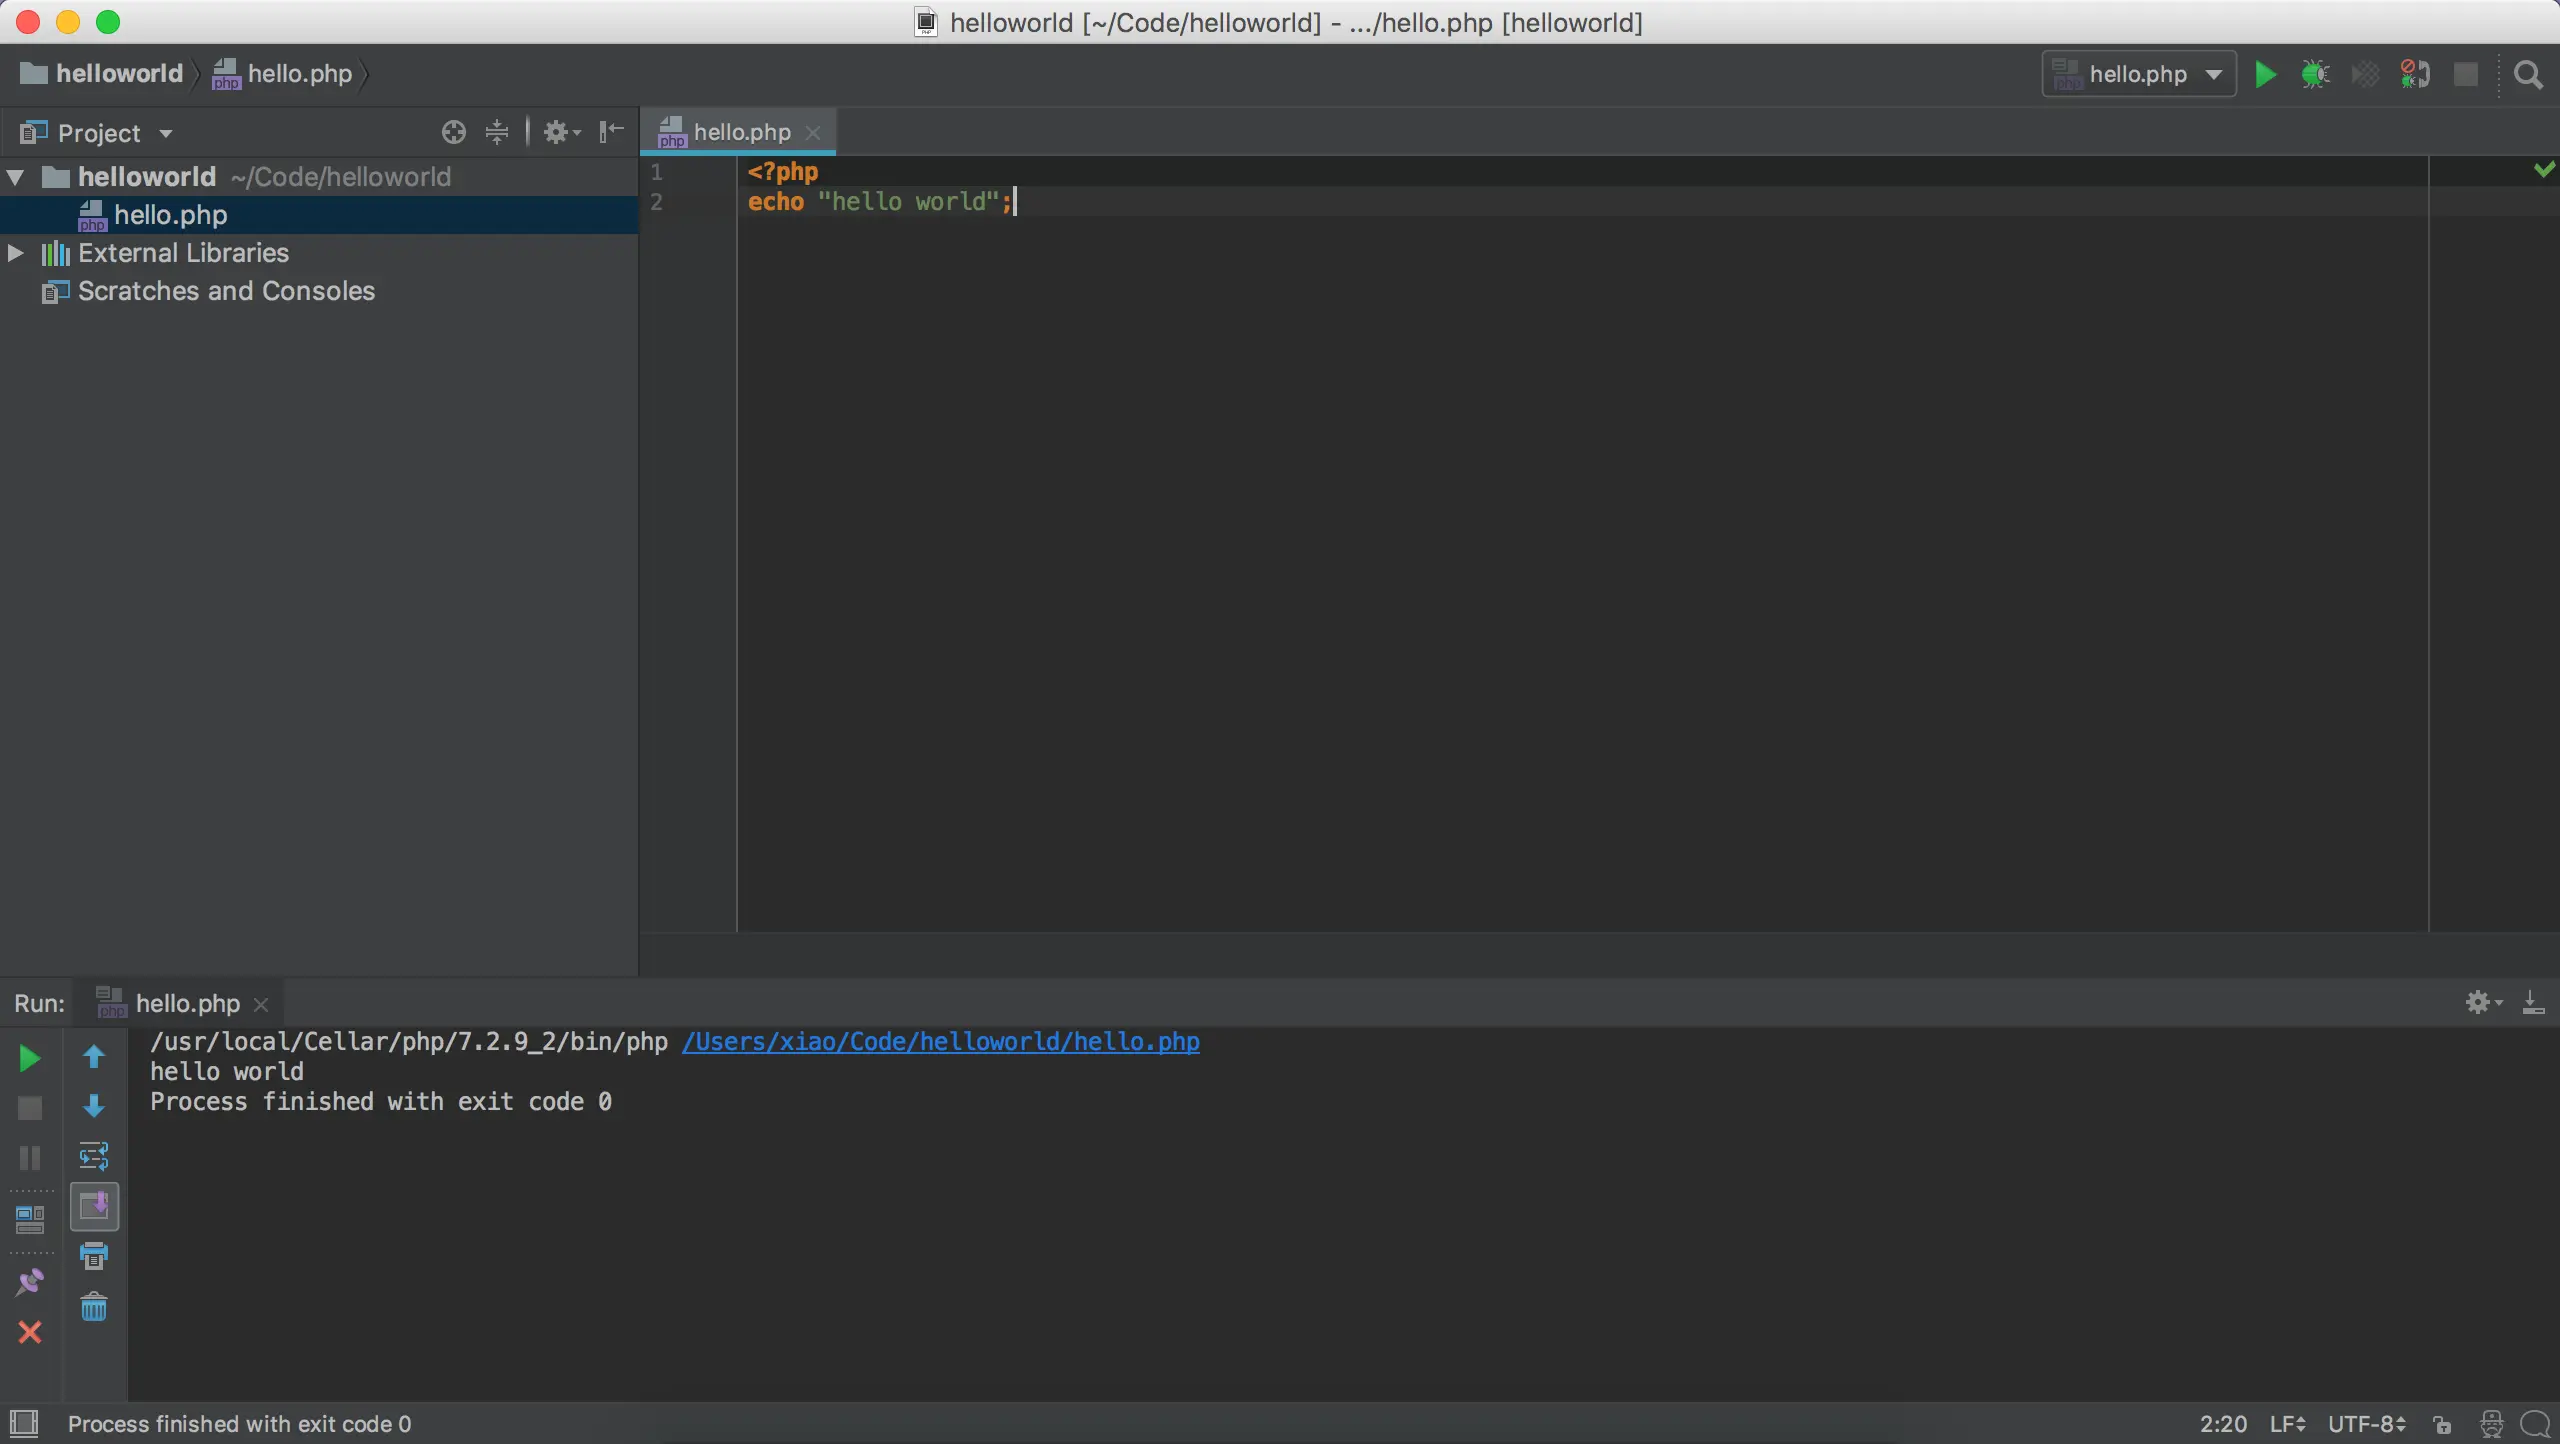Open Search Everywhere magnifier icon

point(2528,75)
